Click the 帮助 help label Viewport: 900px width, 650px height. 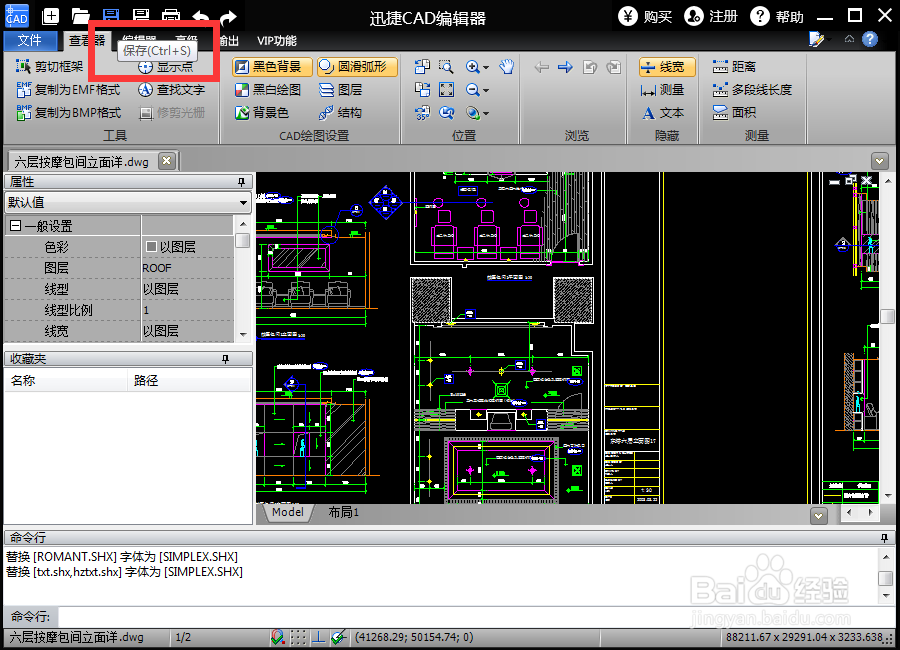[x=790, y=17]
